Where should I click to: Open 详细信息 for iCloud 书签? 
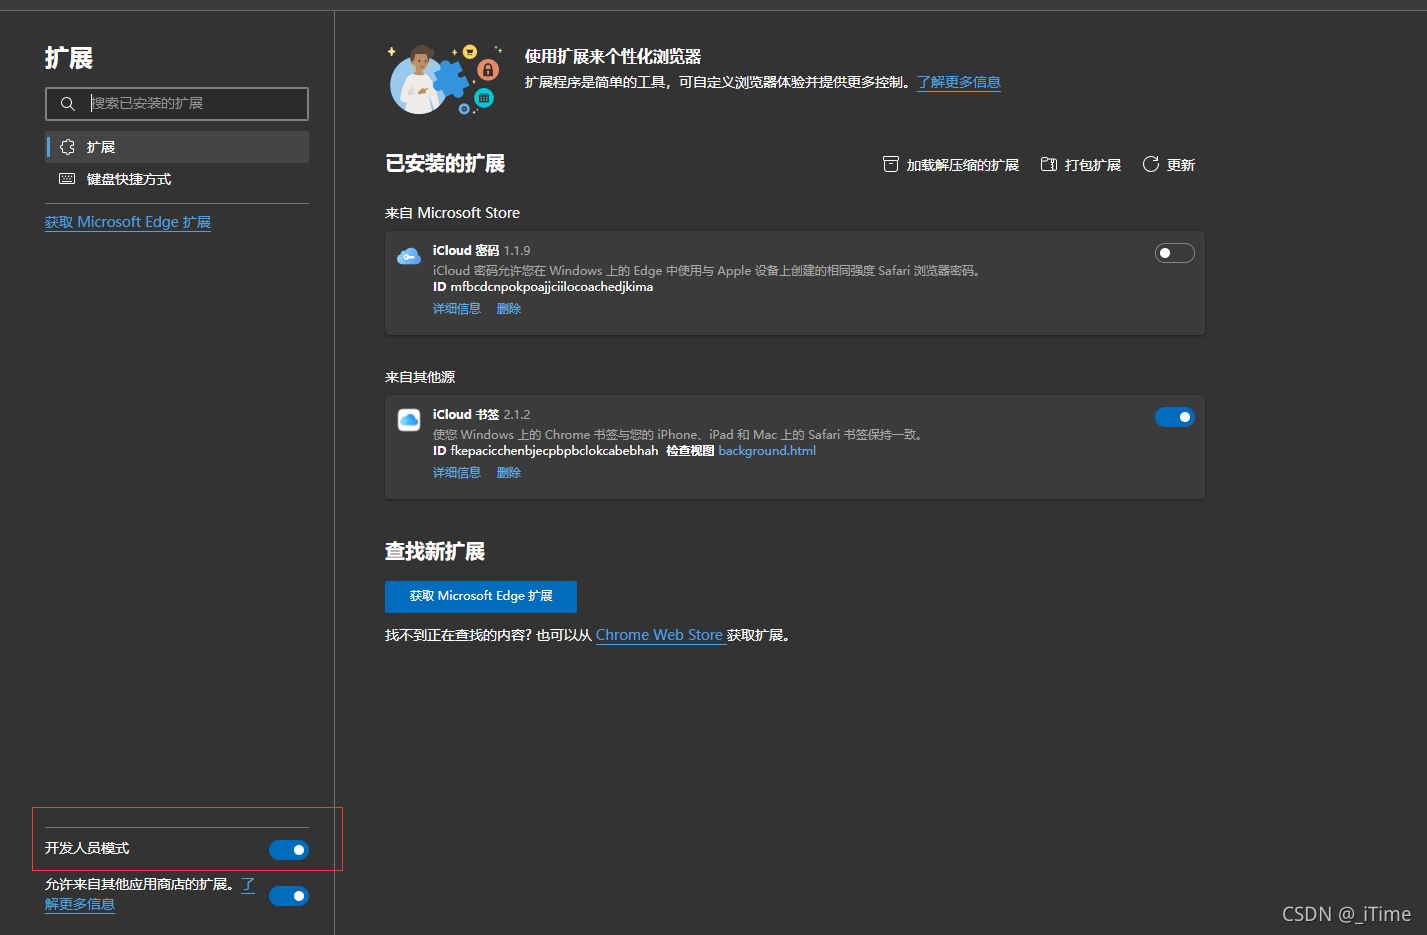[457, 473]
